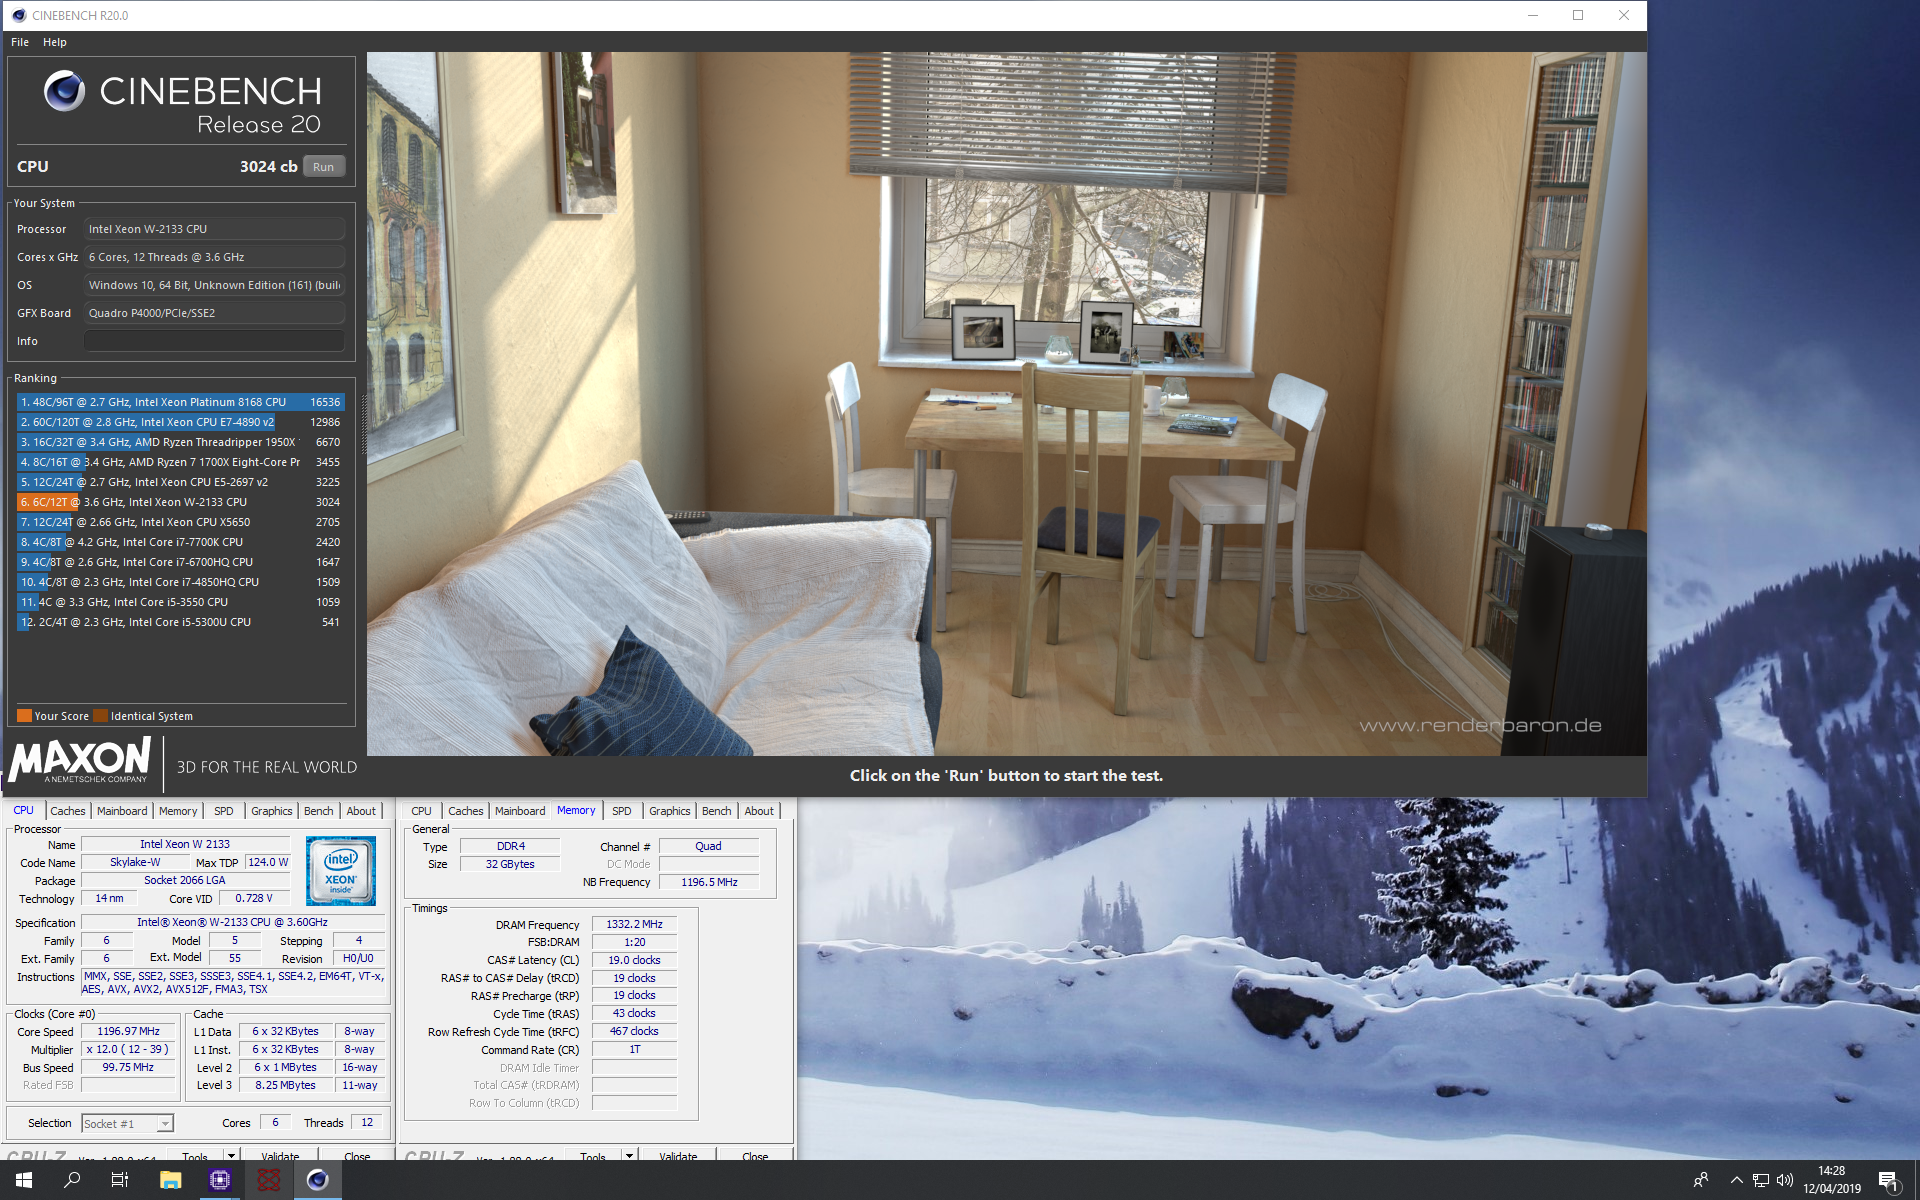Image resolution: width=1920 pixels, height=1200 pixels.
Task: Open Graphics tab in right CPU-Z window
Action: point(670,811)
